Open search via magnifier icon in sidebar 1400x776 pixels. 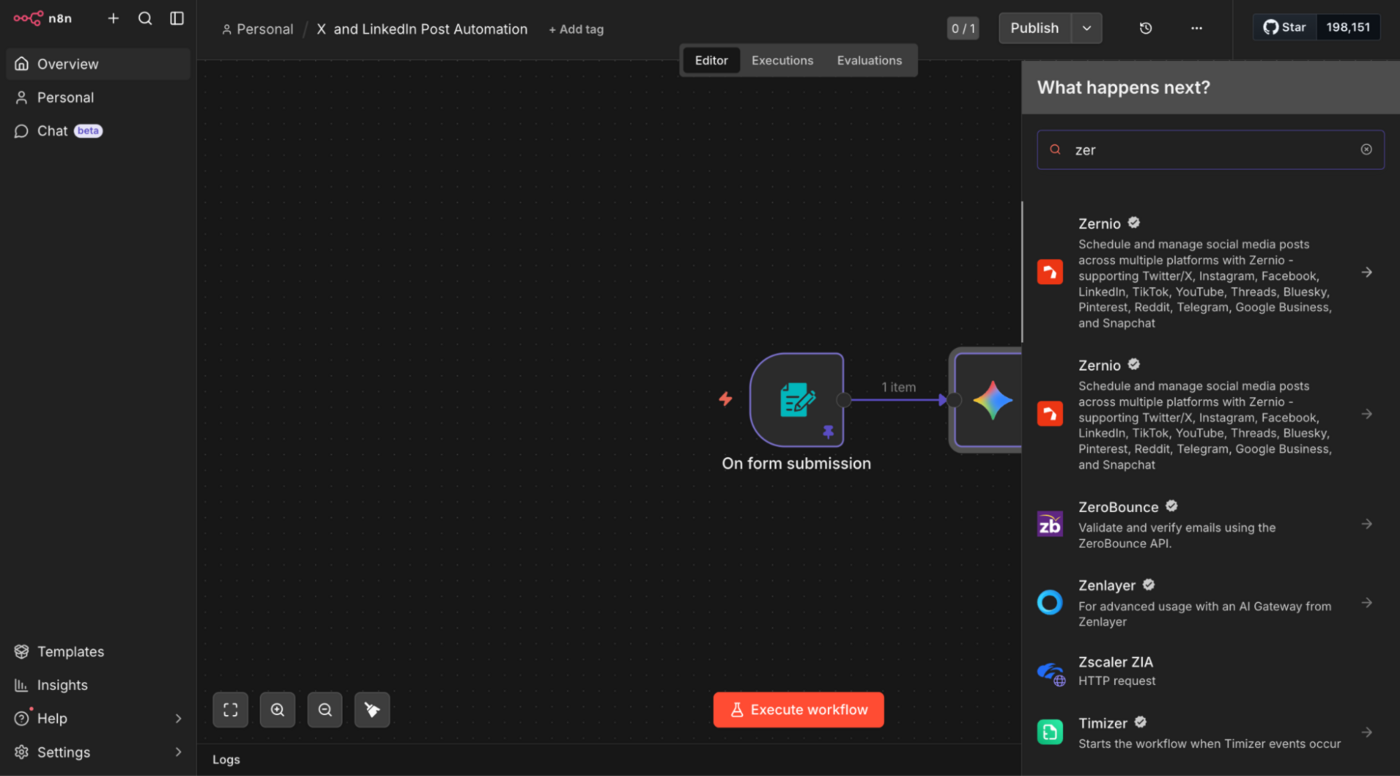[145, 18]
